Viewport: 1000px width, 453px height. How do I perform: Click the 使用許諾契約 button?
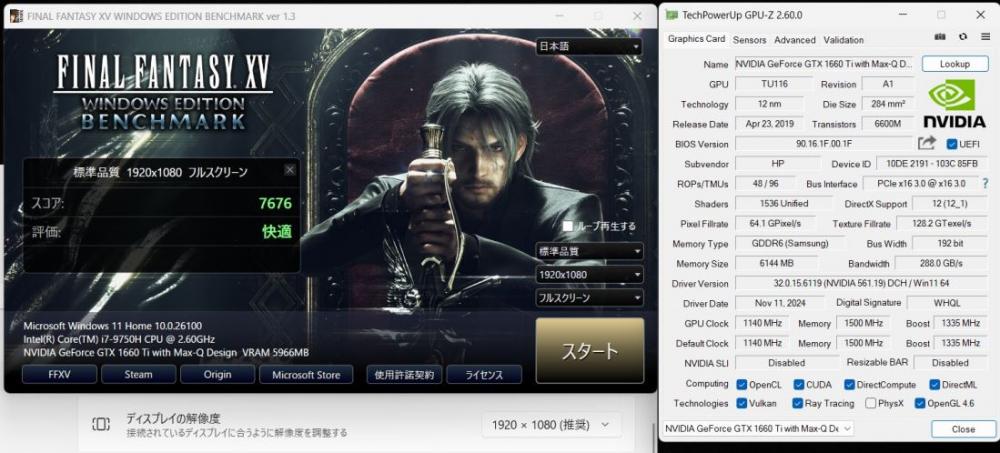(x=404, y=375)
